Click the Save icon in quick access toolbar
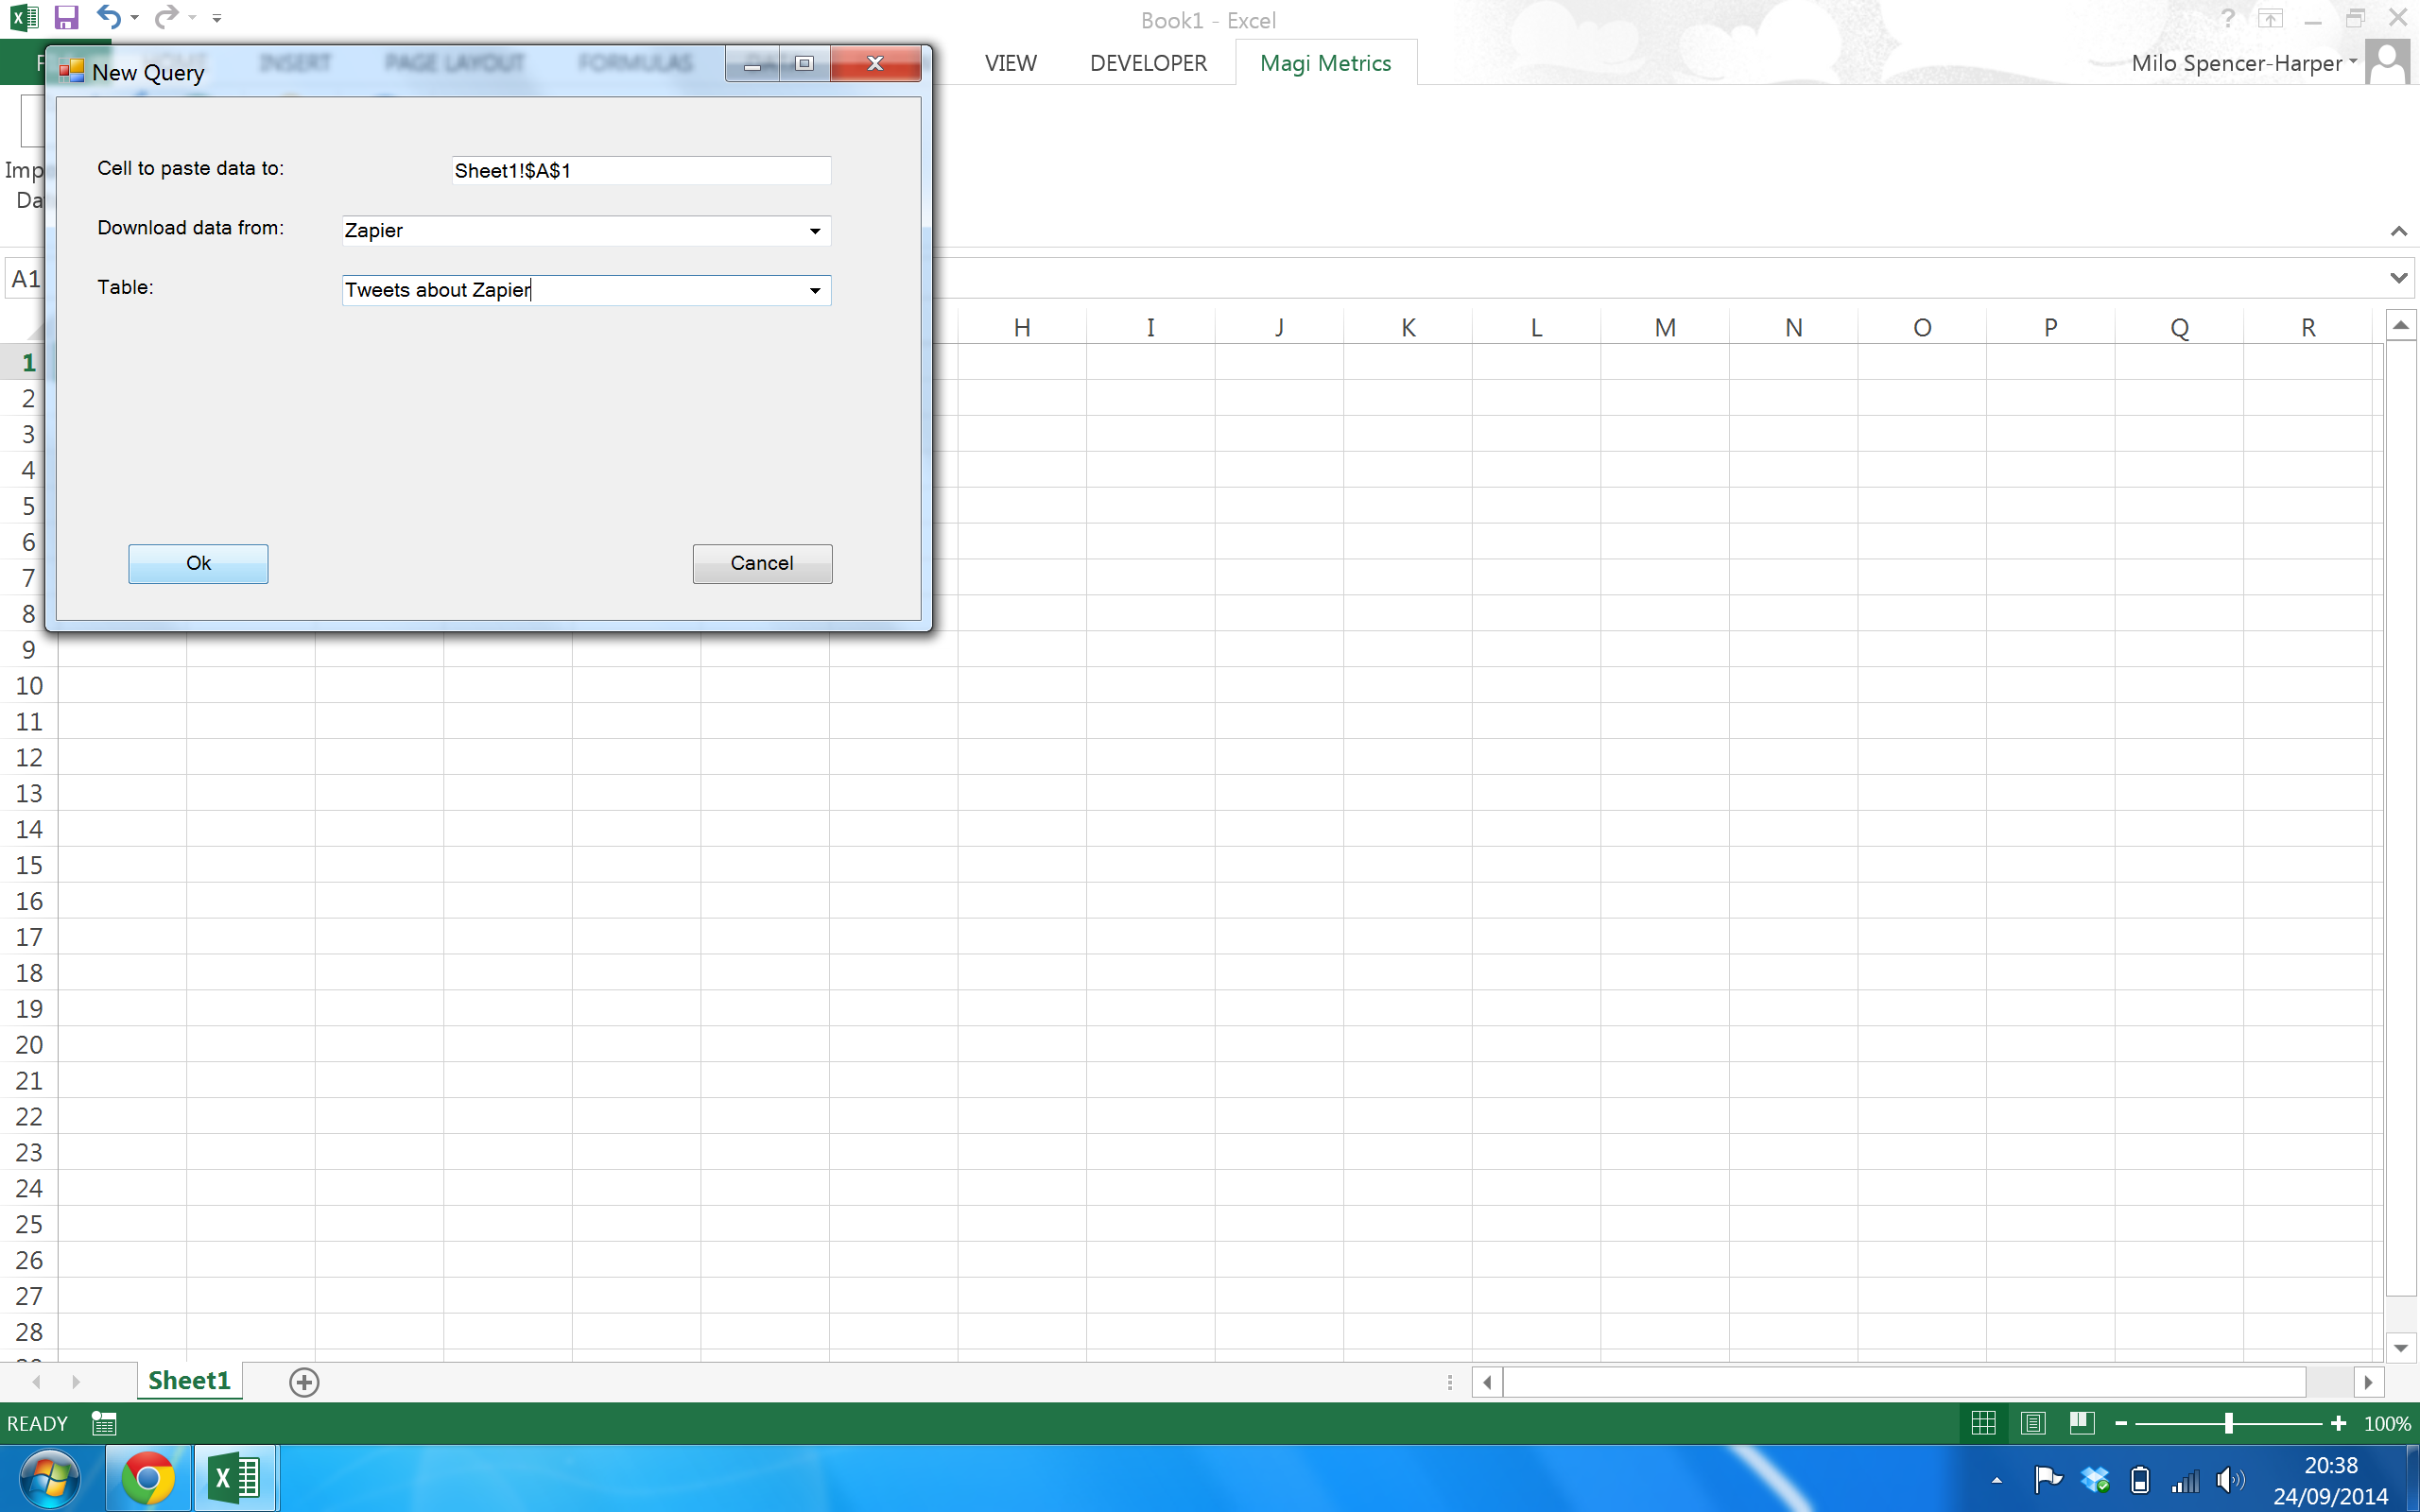The width and height of the screenshot is (2420, 1512). pos(66,18)
